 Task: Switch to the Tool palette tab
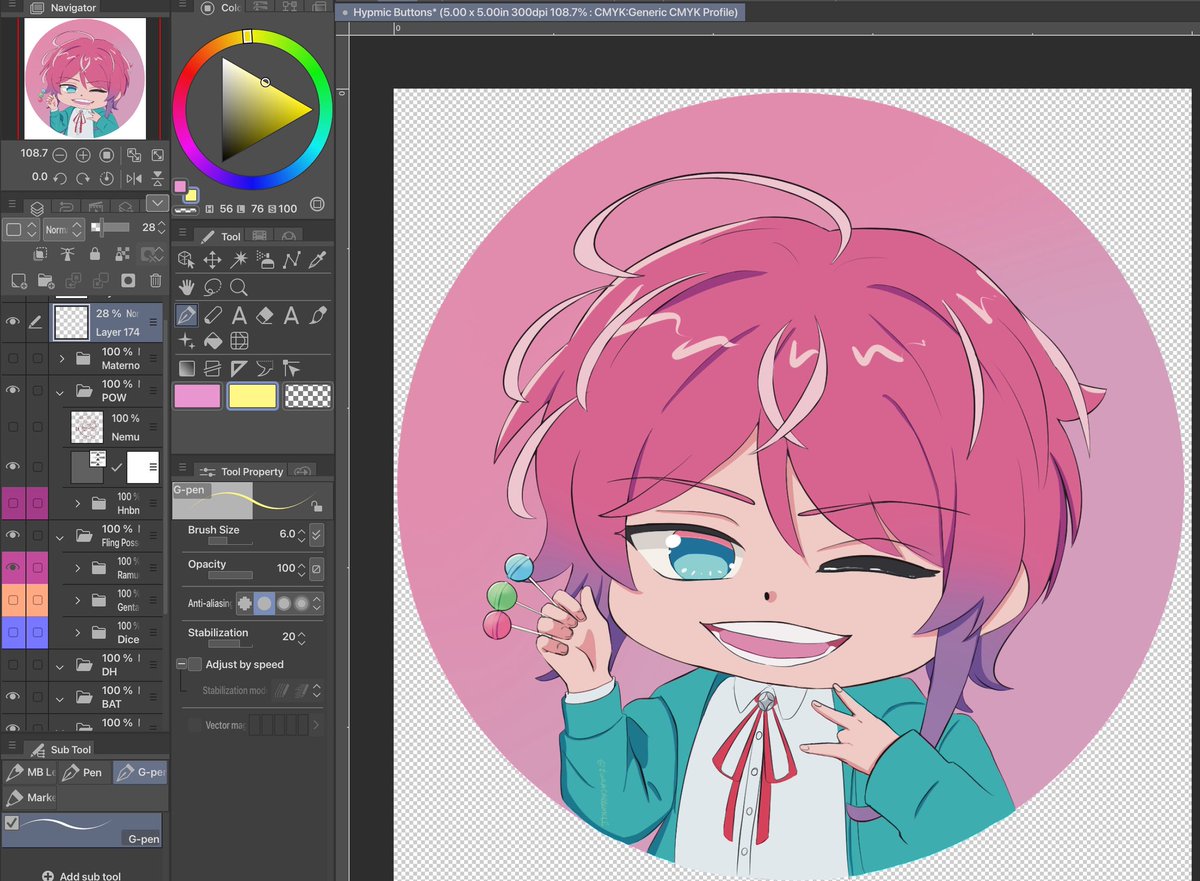pyautogui.click(x=220, y=236)
